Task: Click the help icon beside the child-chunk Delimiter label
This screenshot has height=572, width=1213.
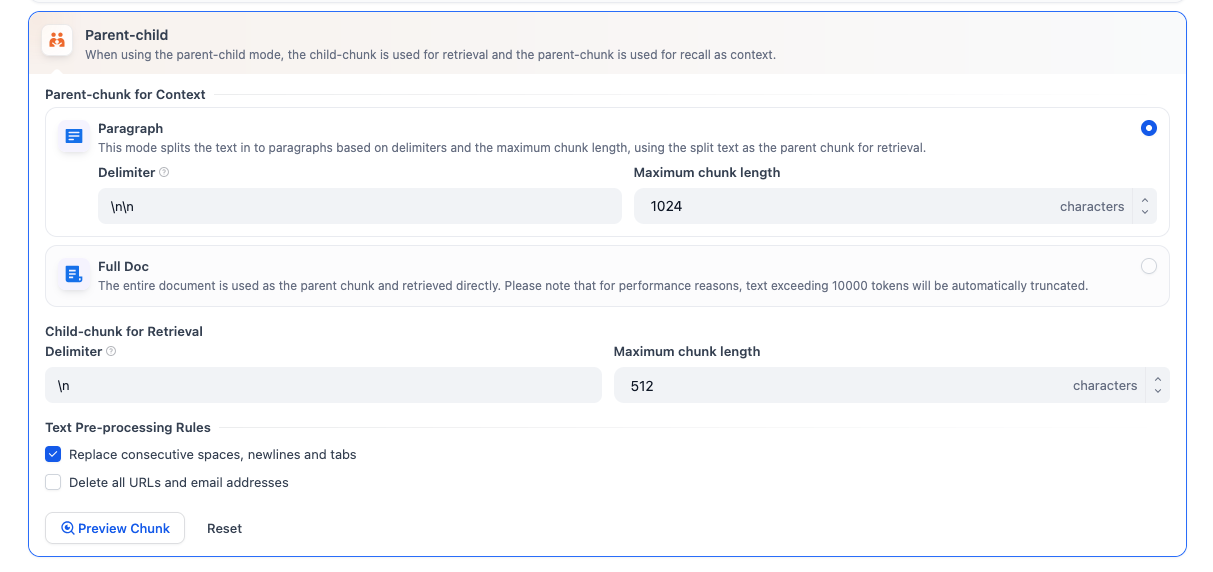Action: [x=111, y=351]
